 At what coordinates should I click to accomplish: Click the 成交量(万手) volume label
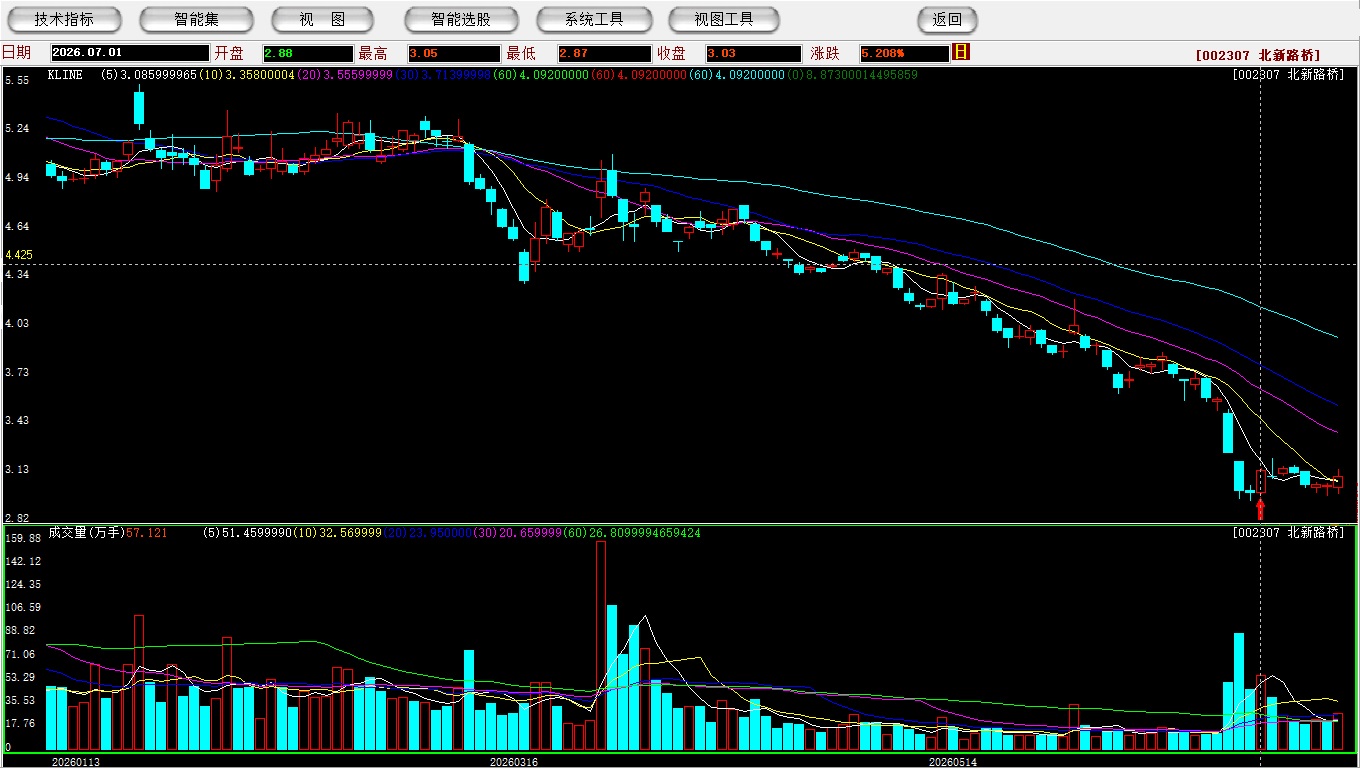tap(86, 533)
